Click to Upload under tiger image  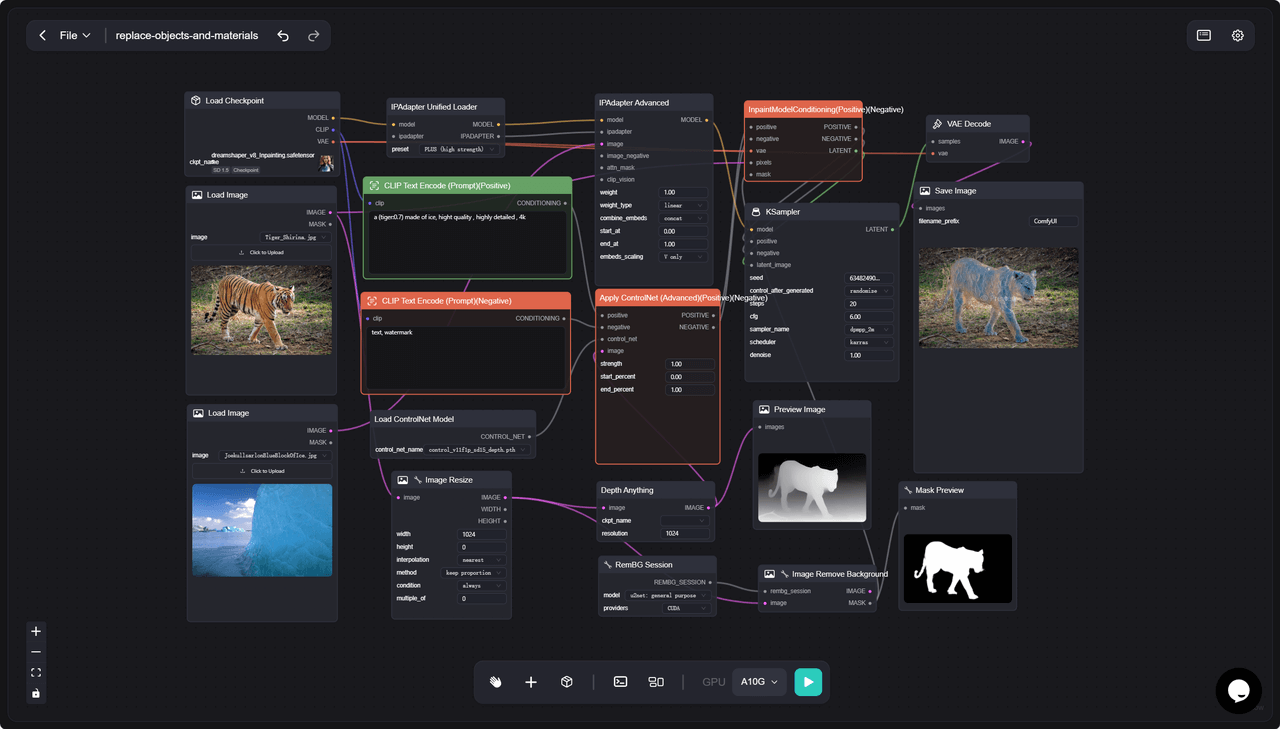pyautogui.click(x=261, y=253)
